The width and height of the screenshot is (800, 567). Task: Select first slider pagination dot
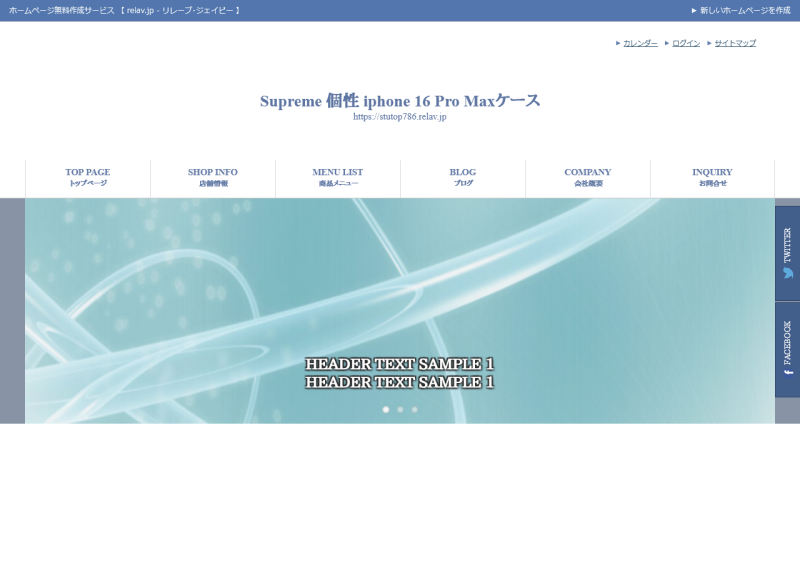point(386,409)
